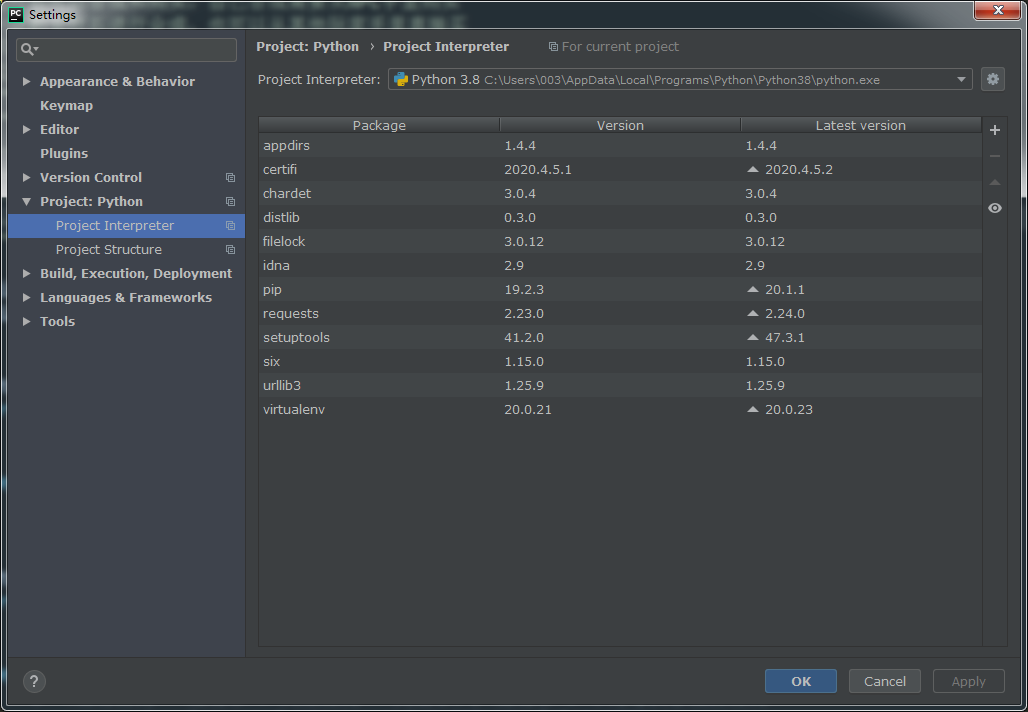
Task: Click the gear icon beside interpreter dropdown
Action: 993,79
